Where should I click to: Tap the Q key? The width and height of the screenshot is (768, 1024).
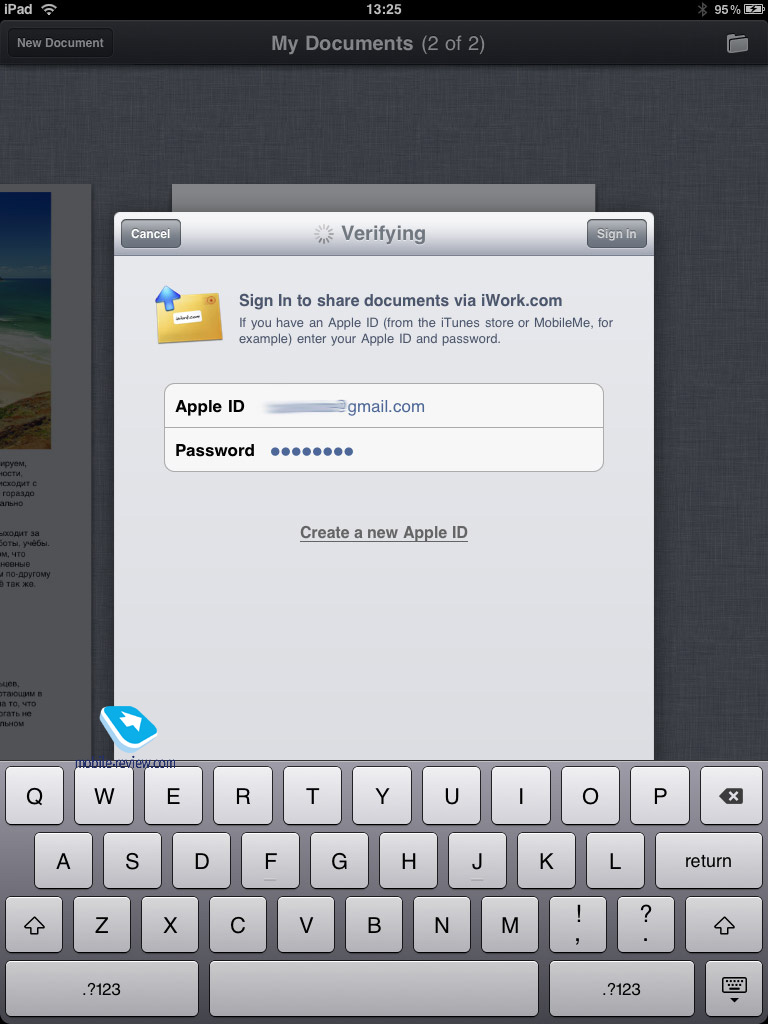[35, 795]
